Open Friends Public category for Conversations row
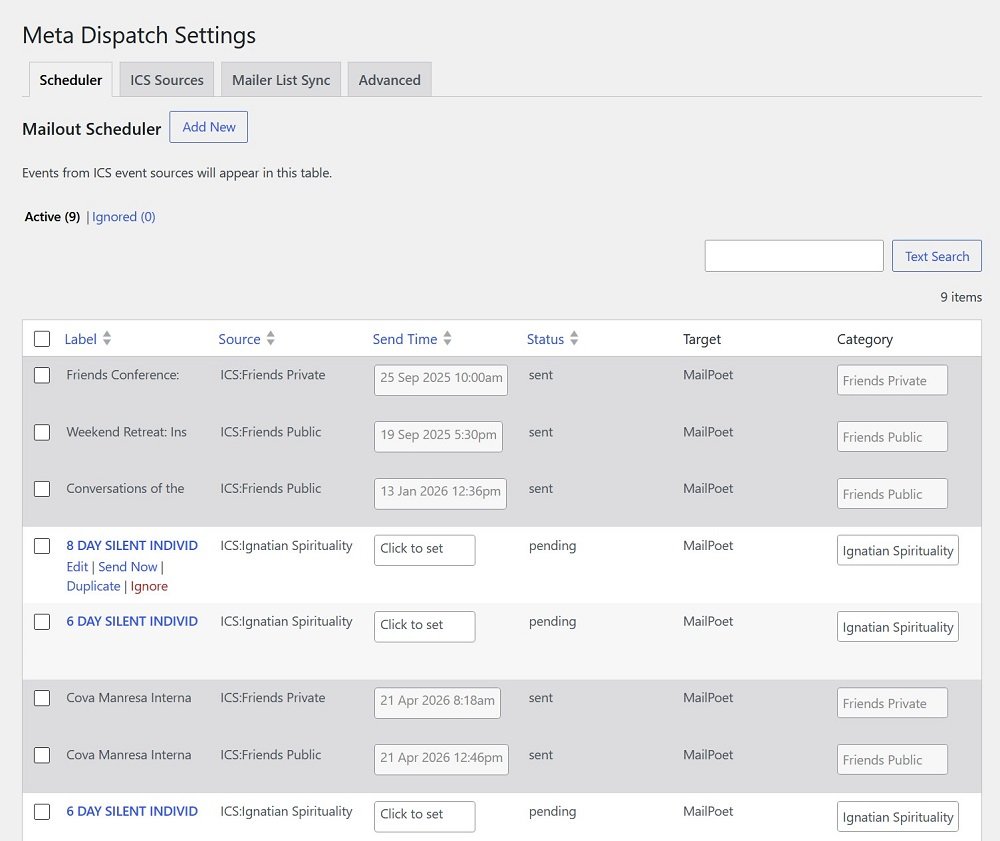The width and height of the screenshot is (1000, 841). point(892,494)
